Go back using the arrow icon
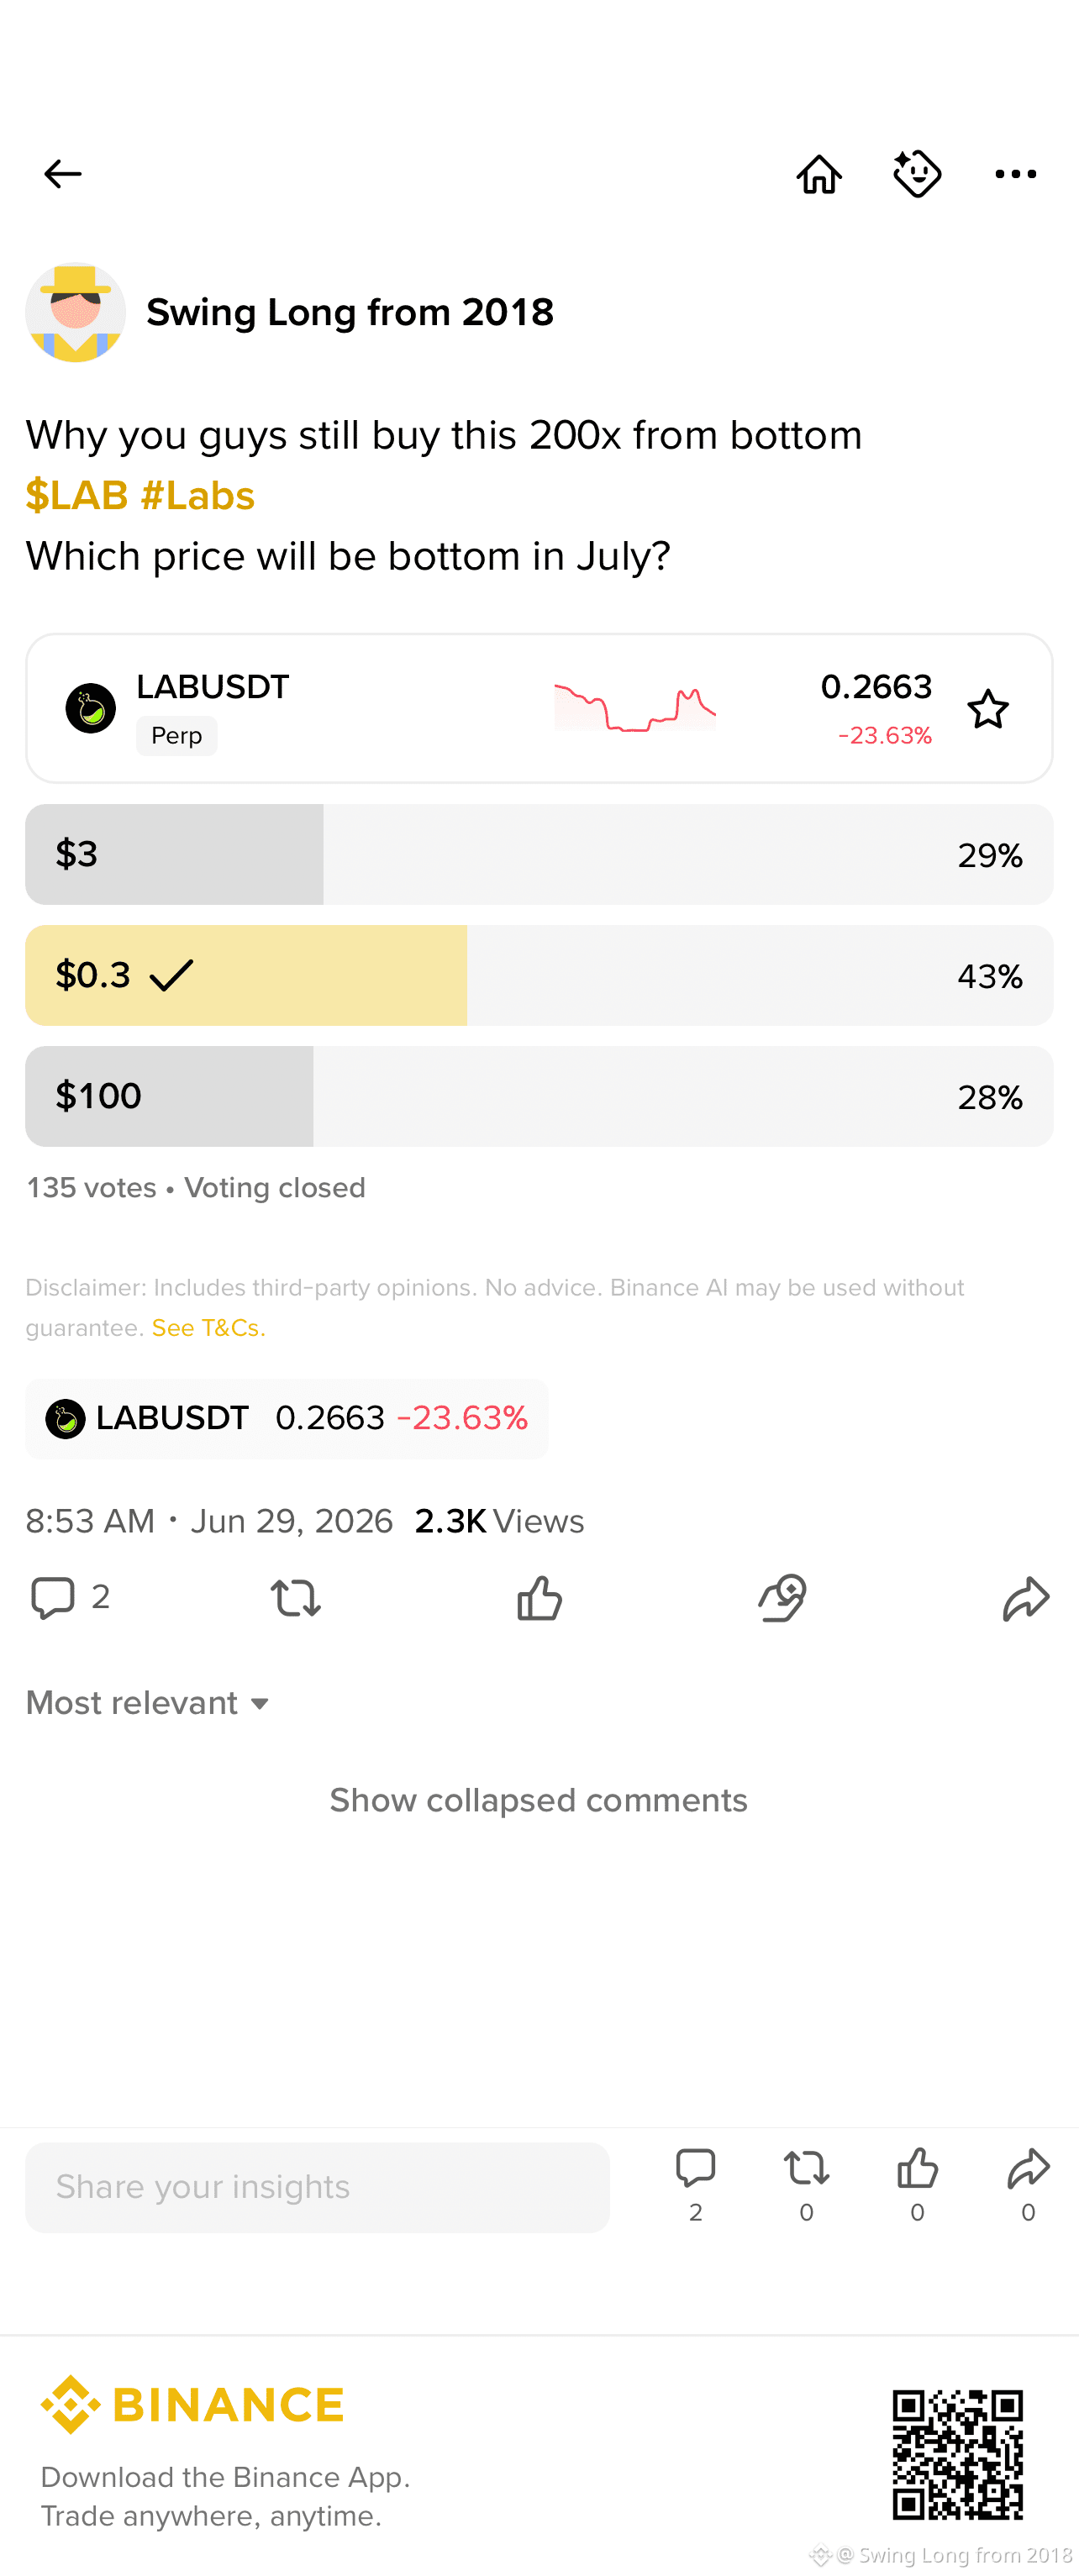 tap(62, 174)
